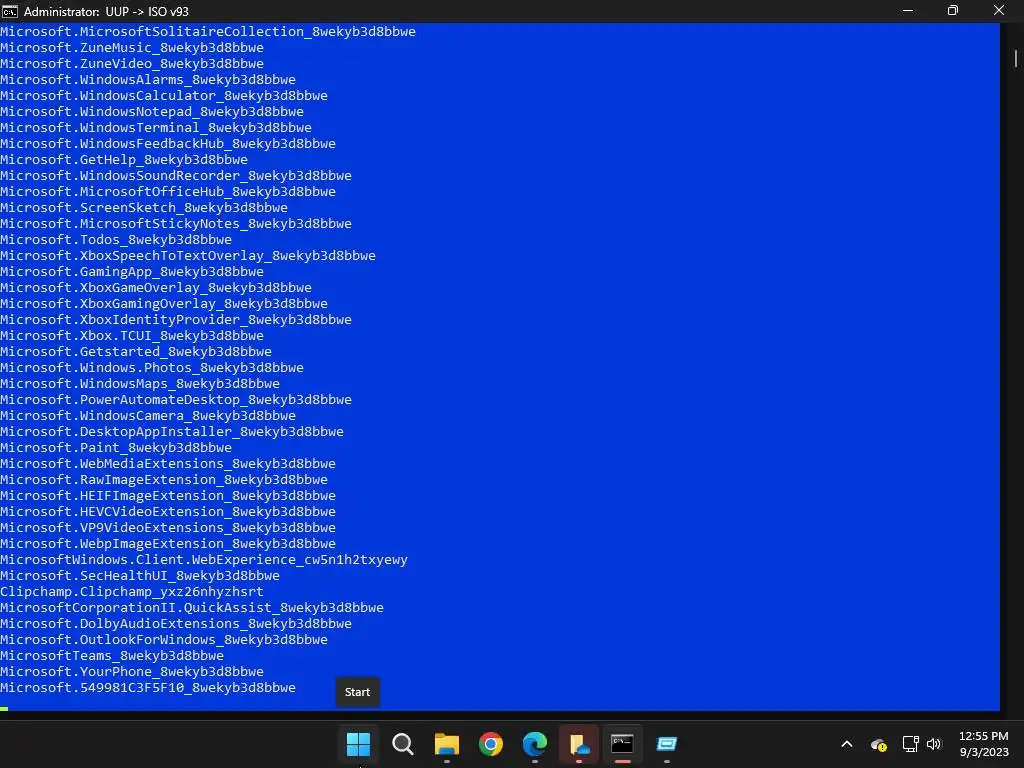Image resolution: width=1024 pixels, height=768 pixels.
Task: Launch Microsoft Edge from taskbar
Action: (x=535, y=744)
